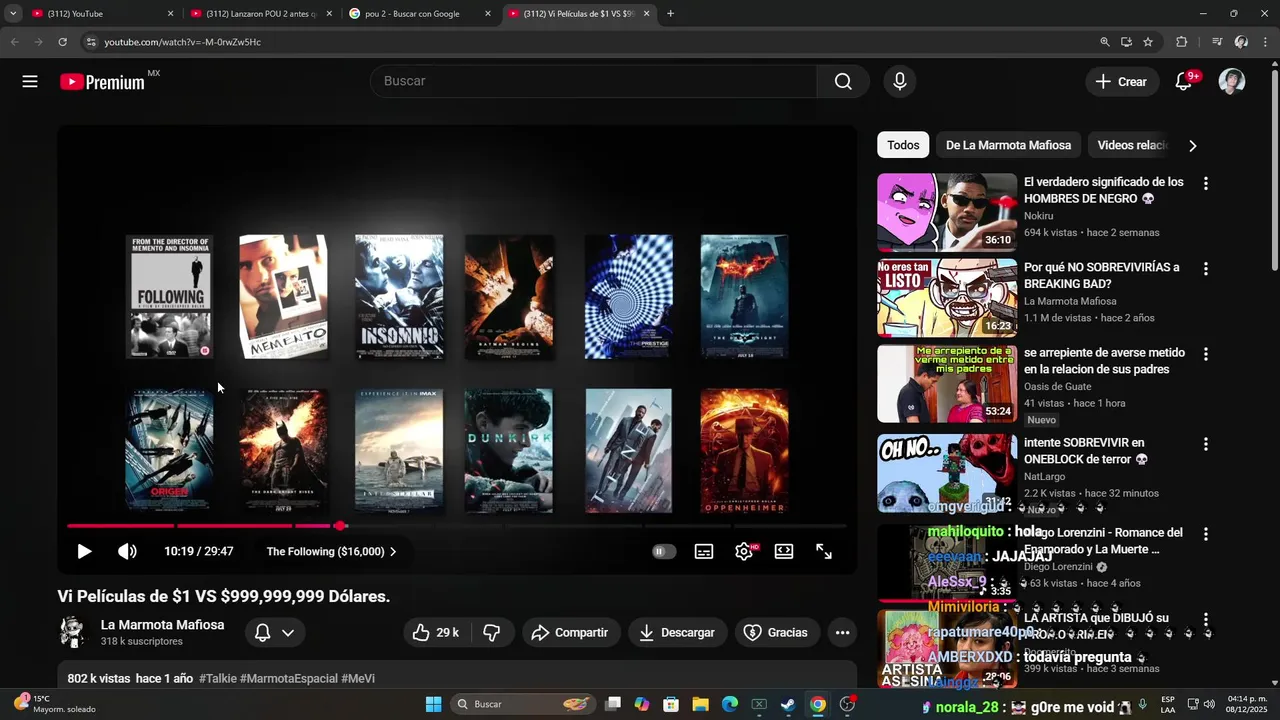1280x720 pixels.
Task: Reload the page with the refresh icon
Action: [62, 42]
